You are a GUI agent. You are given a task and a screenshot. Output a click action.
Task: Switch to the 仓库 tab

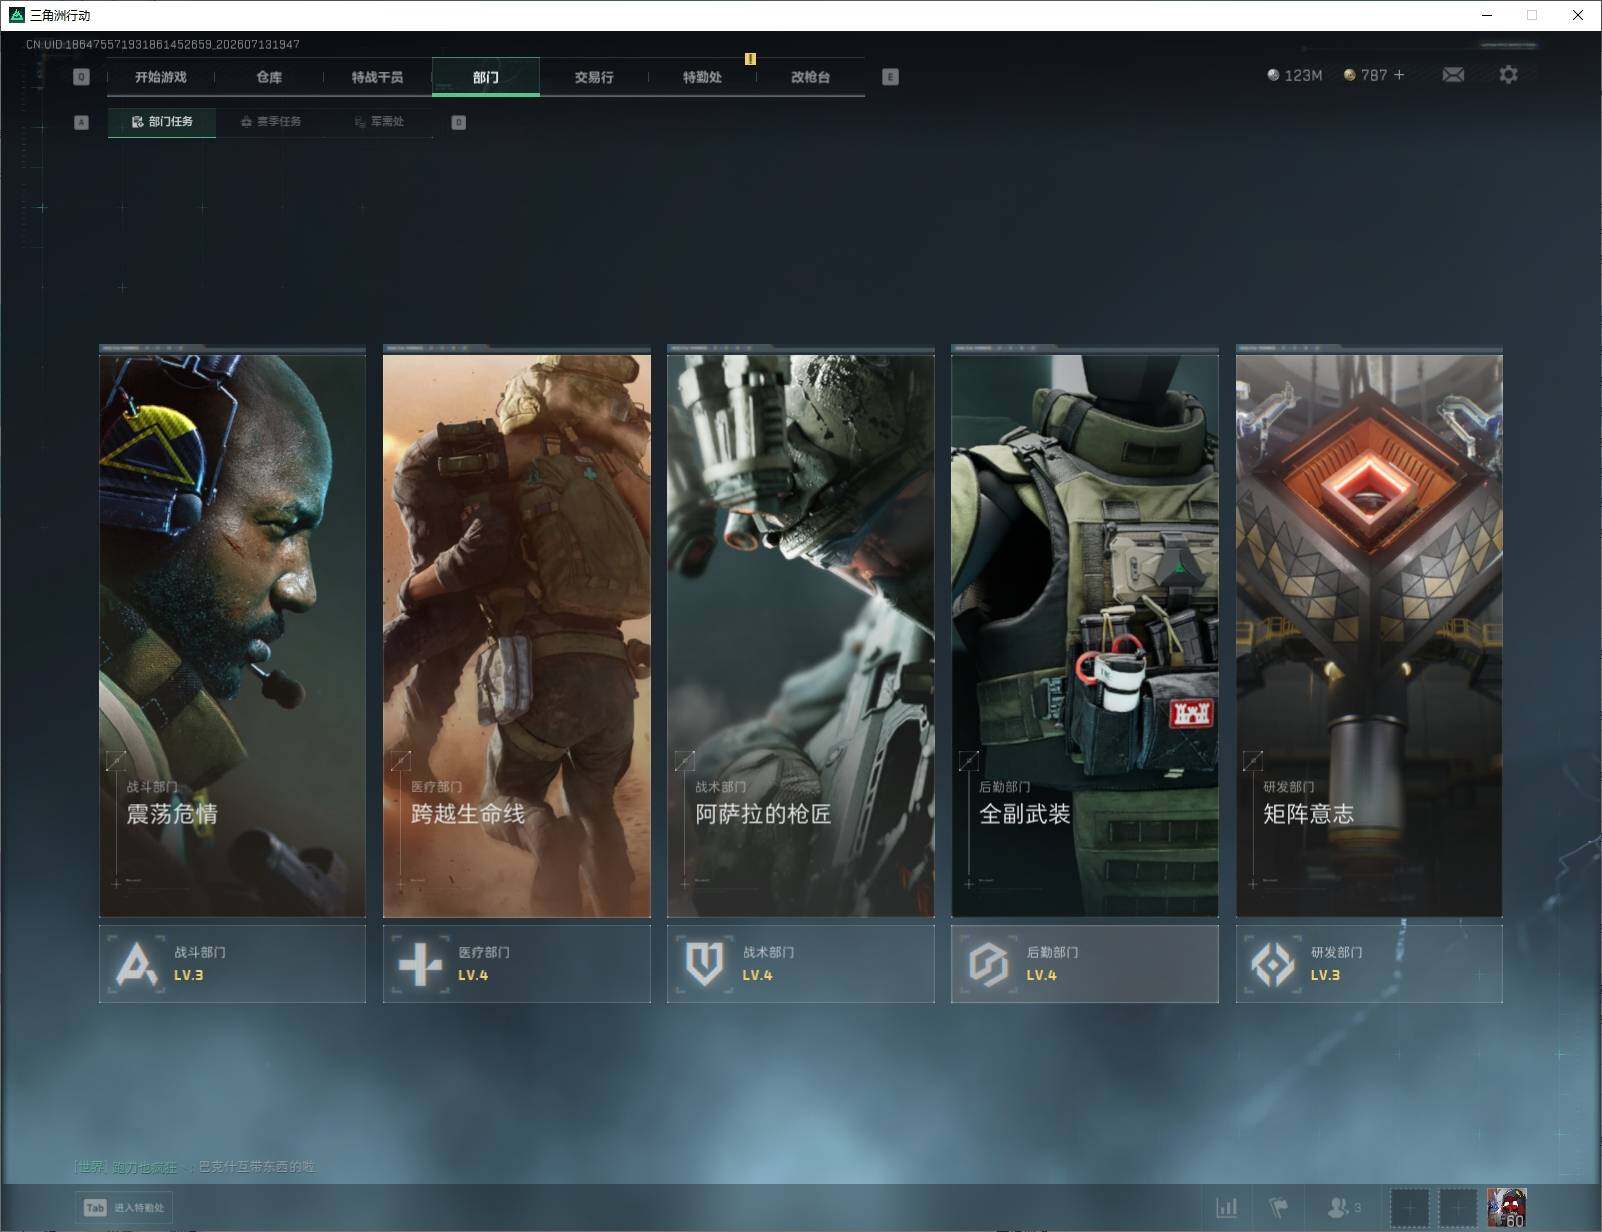269,77
